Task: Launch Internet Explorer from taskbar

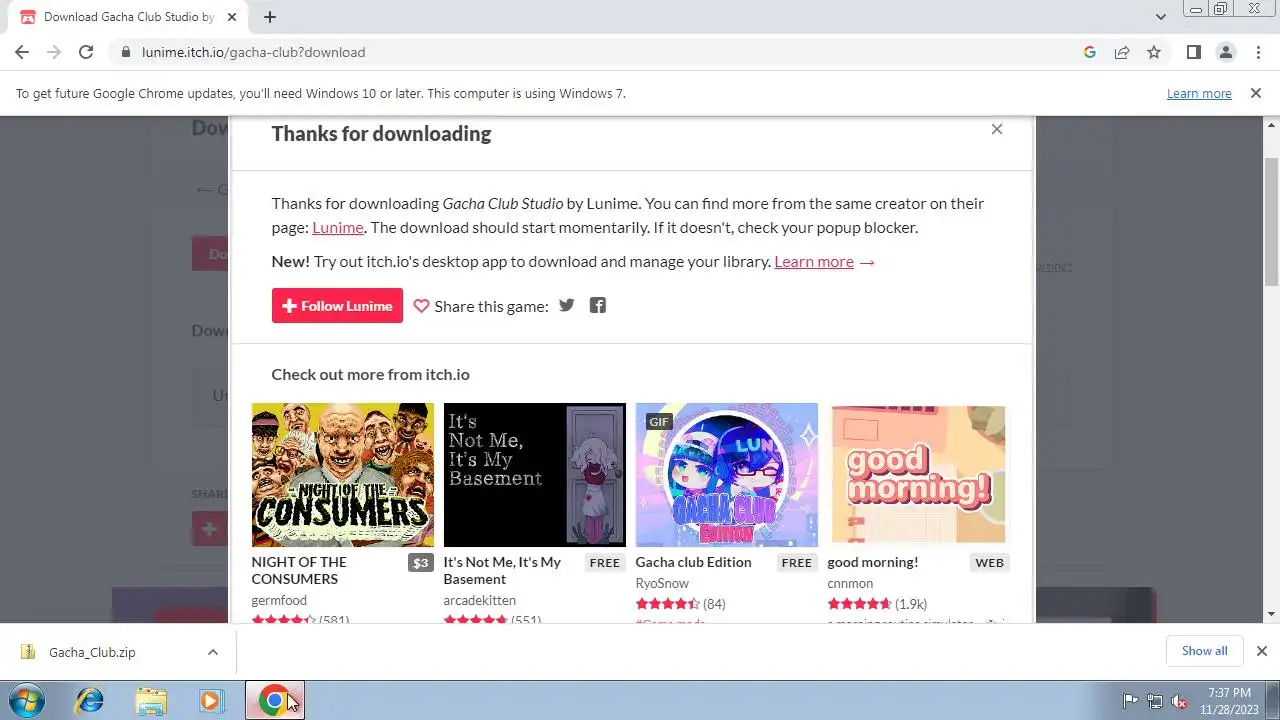Action: (90, 701)
